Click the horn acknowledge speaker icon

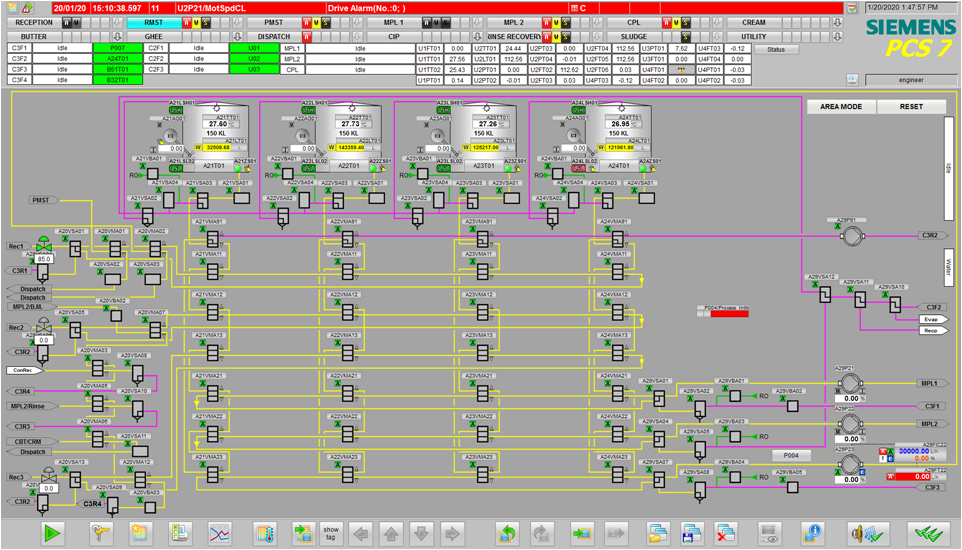click(x=868, y=533)
